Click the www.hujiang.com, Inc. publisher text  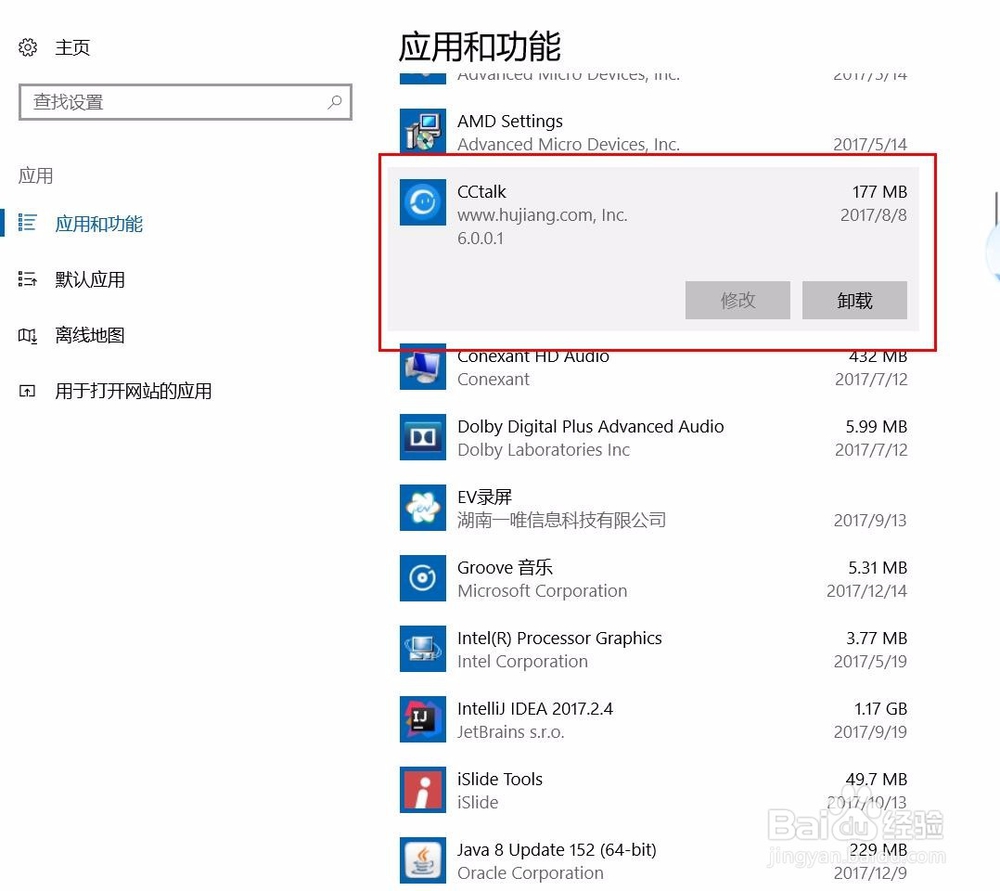(543, 215)
